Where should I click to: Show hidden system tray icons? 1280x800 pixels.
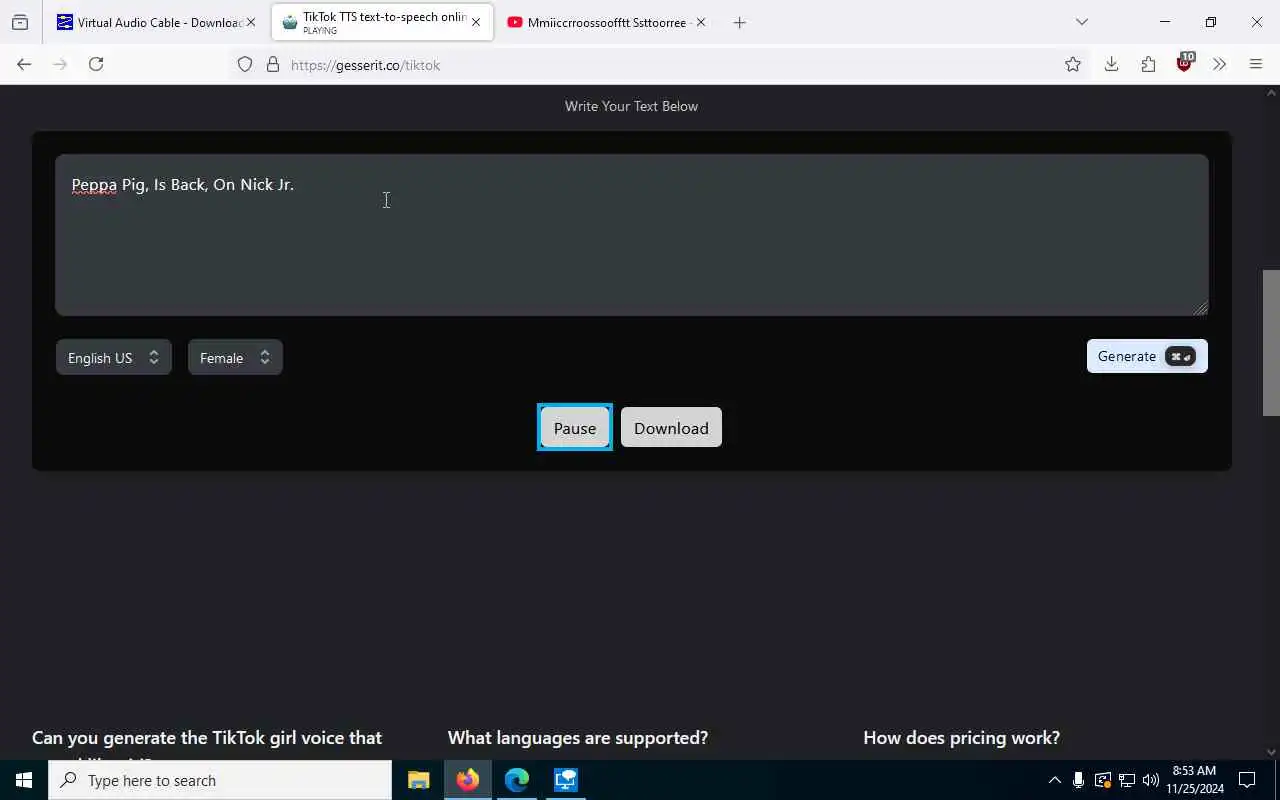pos(1054,780)
